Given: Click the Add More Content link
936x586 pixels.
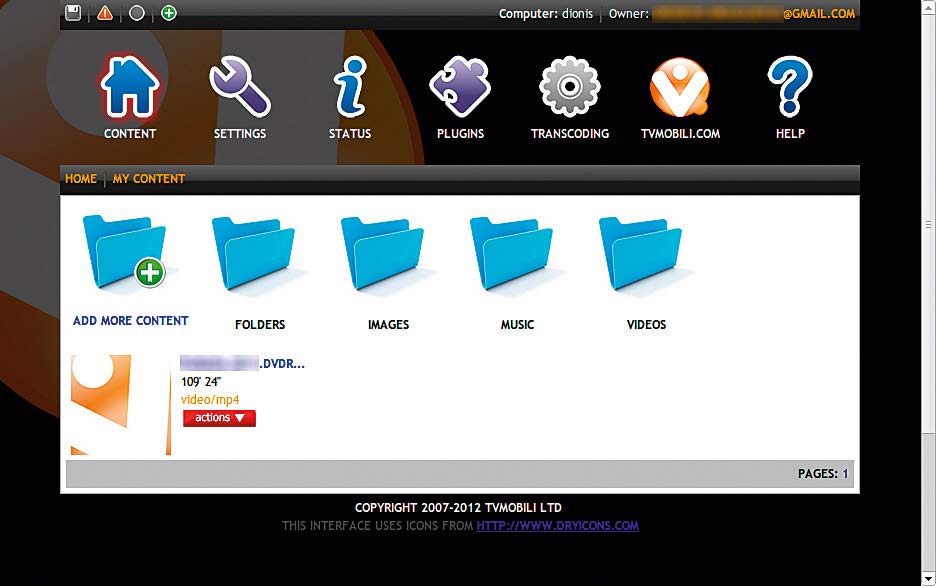Looking at the screenshot, I should 131,320.
